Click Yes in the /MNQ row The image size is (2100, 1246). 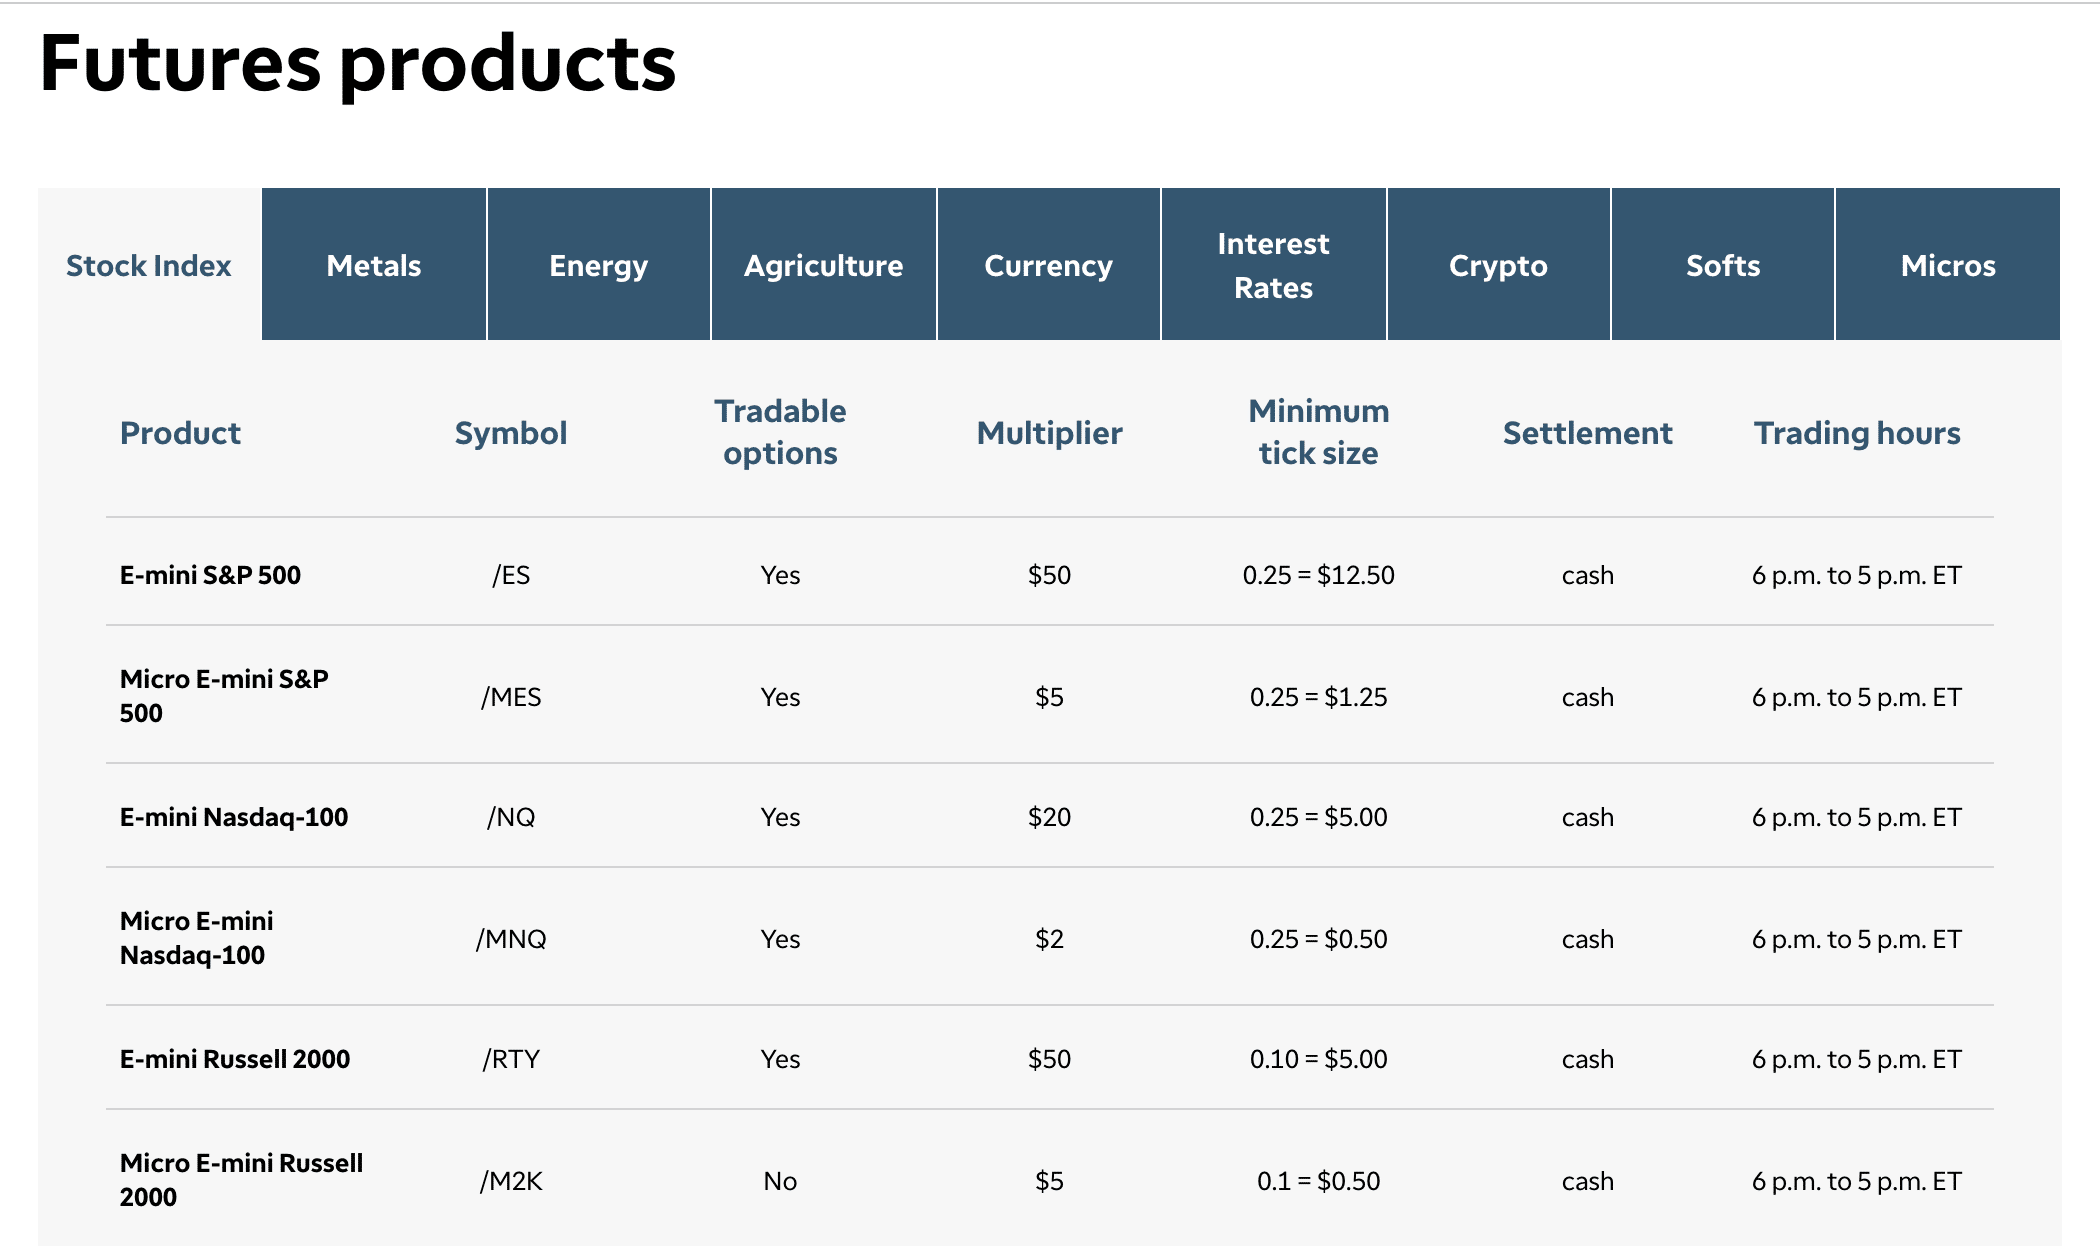tap(780, 939)
